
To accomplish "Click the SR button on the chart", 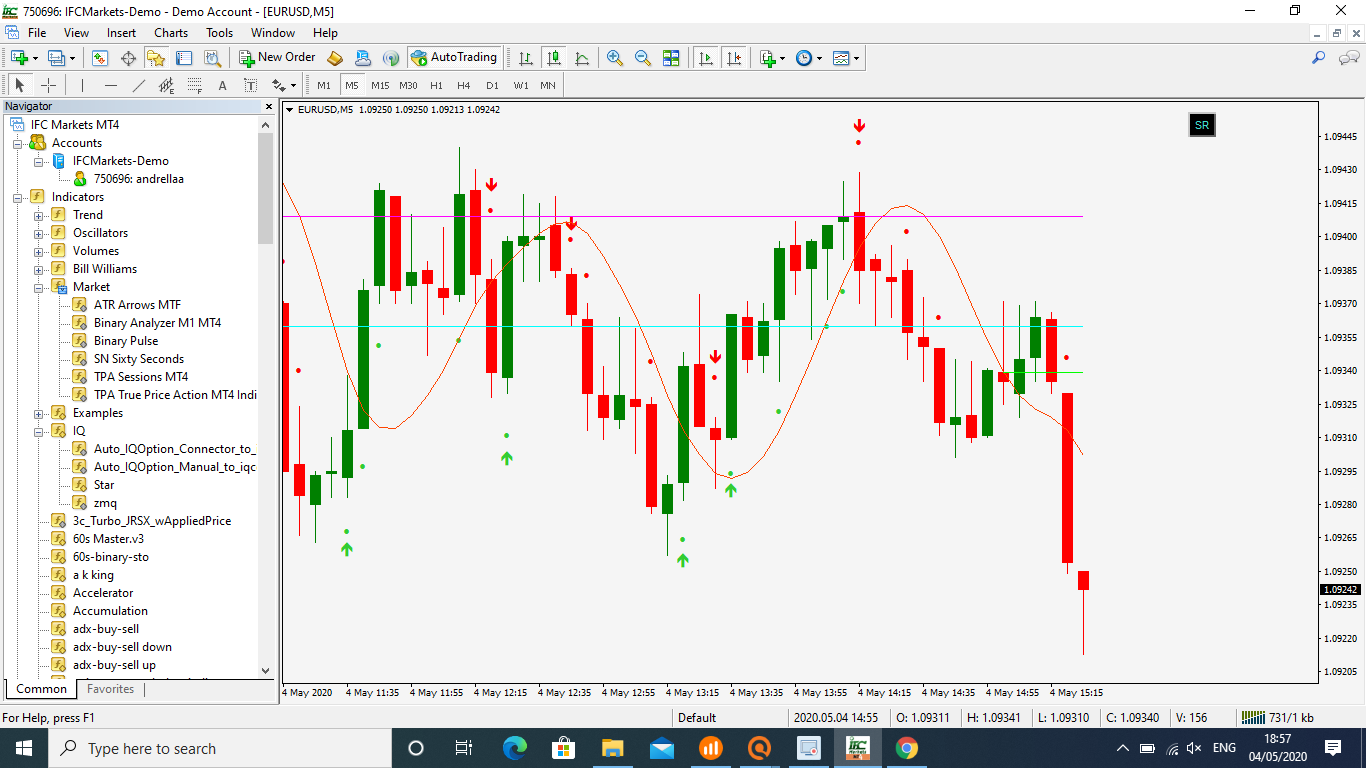I will pyautogui.click(x=1202, y=125).
